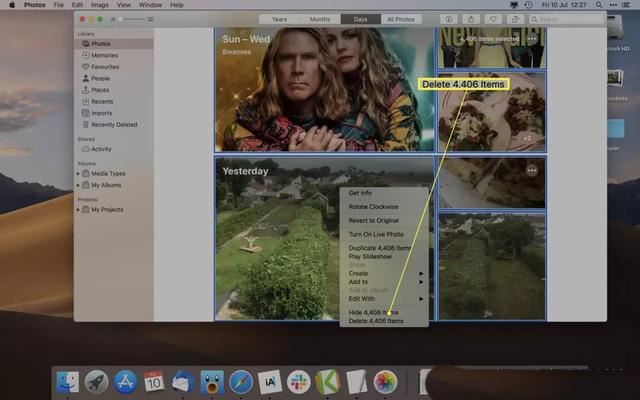Open the Image menu in menu bar
Image resolution: width=640 pixels, height=400 pixels.
(98, 5)
